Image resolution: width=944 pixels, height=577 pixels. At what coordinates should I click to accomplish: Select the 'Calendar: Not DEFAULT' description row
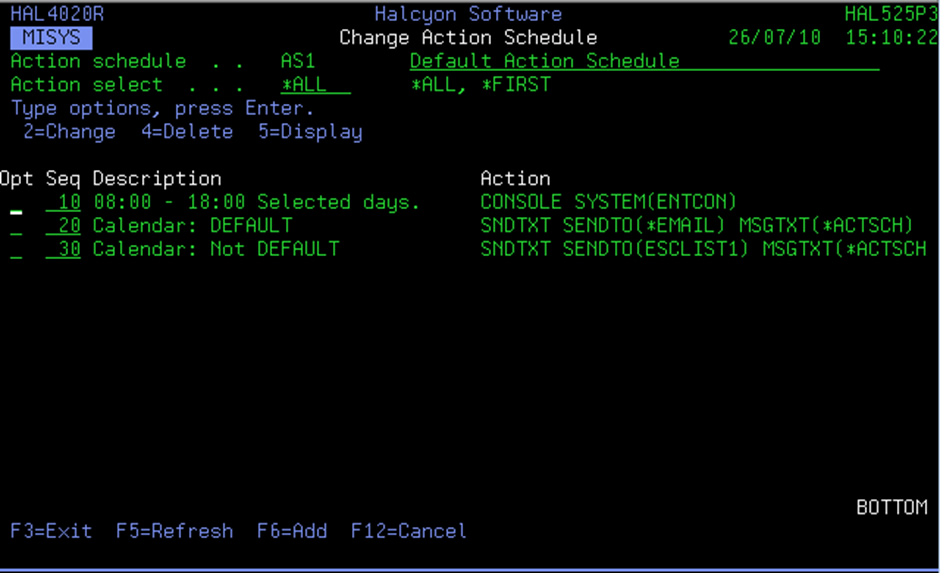216,249
